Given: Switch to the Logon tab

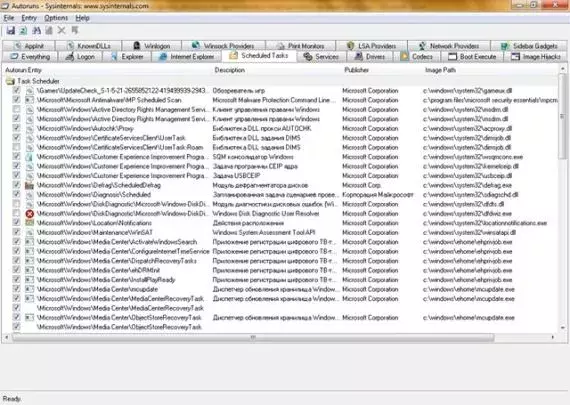Looking at the screenshot, I should 81,57.
